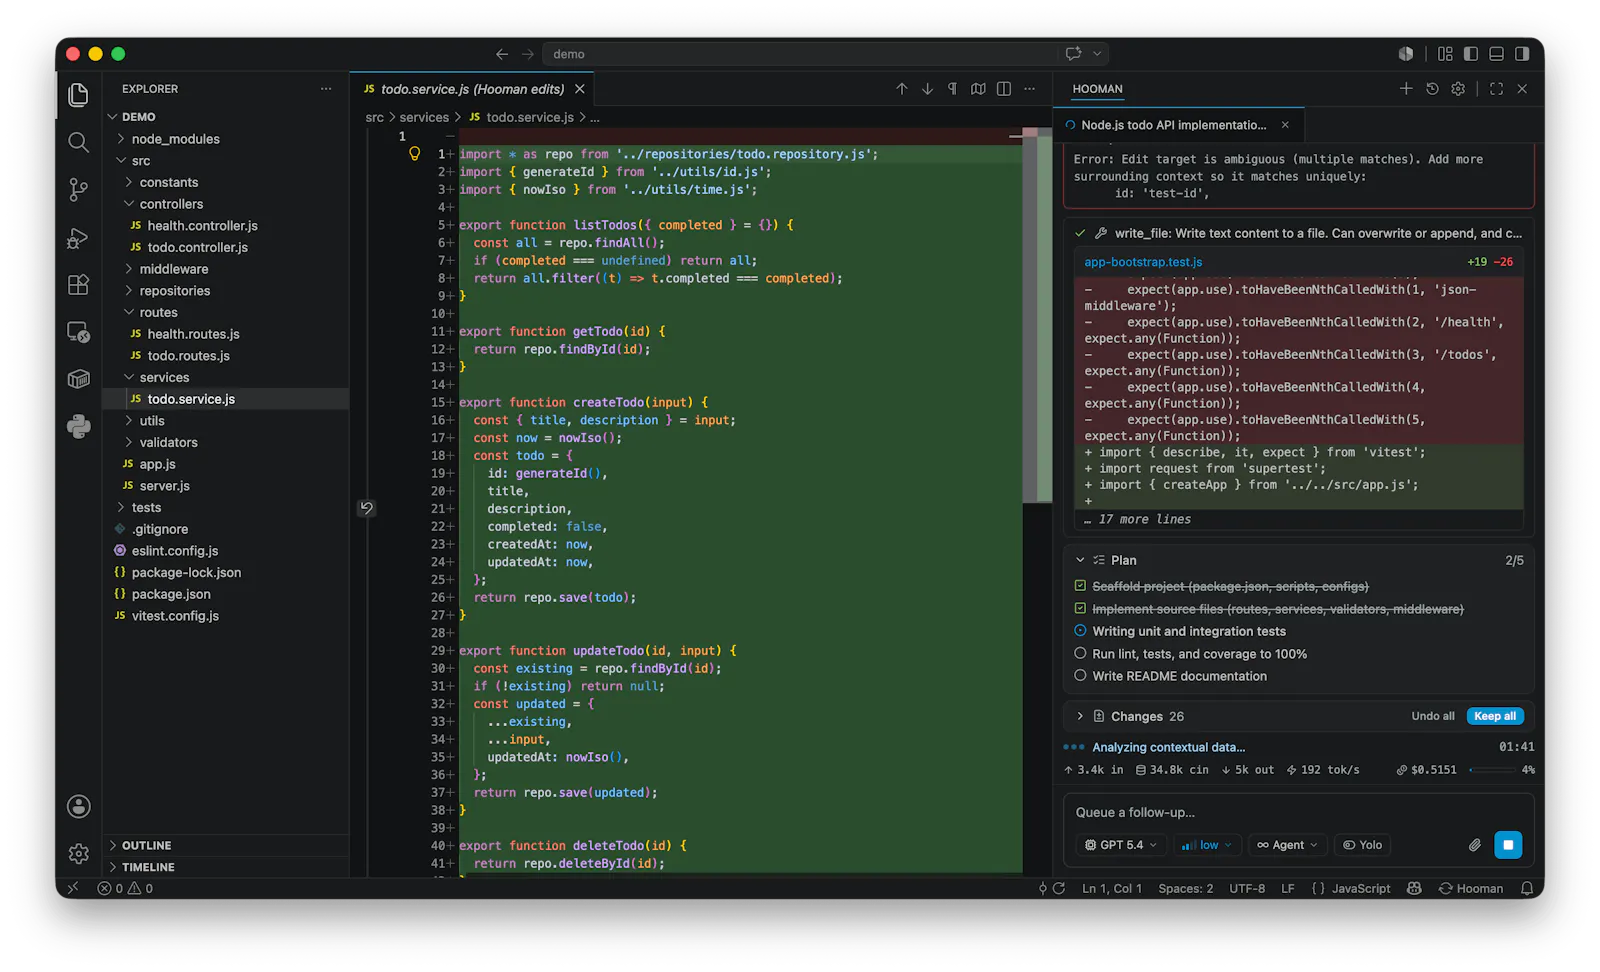Open the GPT 5.4 model dropdown

[1121, 845]
